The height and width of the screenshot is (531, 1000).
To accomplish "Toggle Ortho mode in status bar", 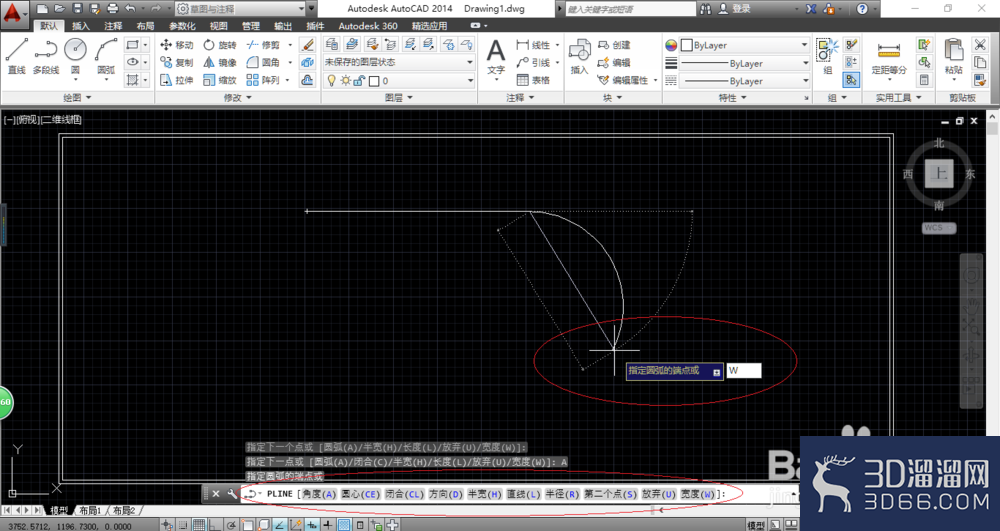I will pos(215,525).
